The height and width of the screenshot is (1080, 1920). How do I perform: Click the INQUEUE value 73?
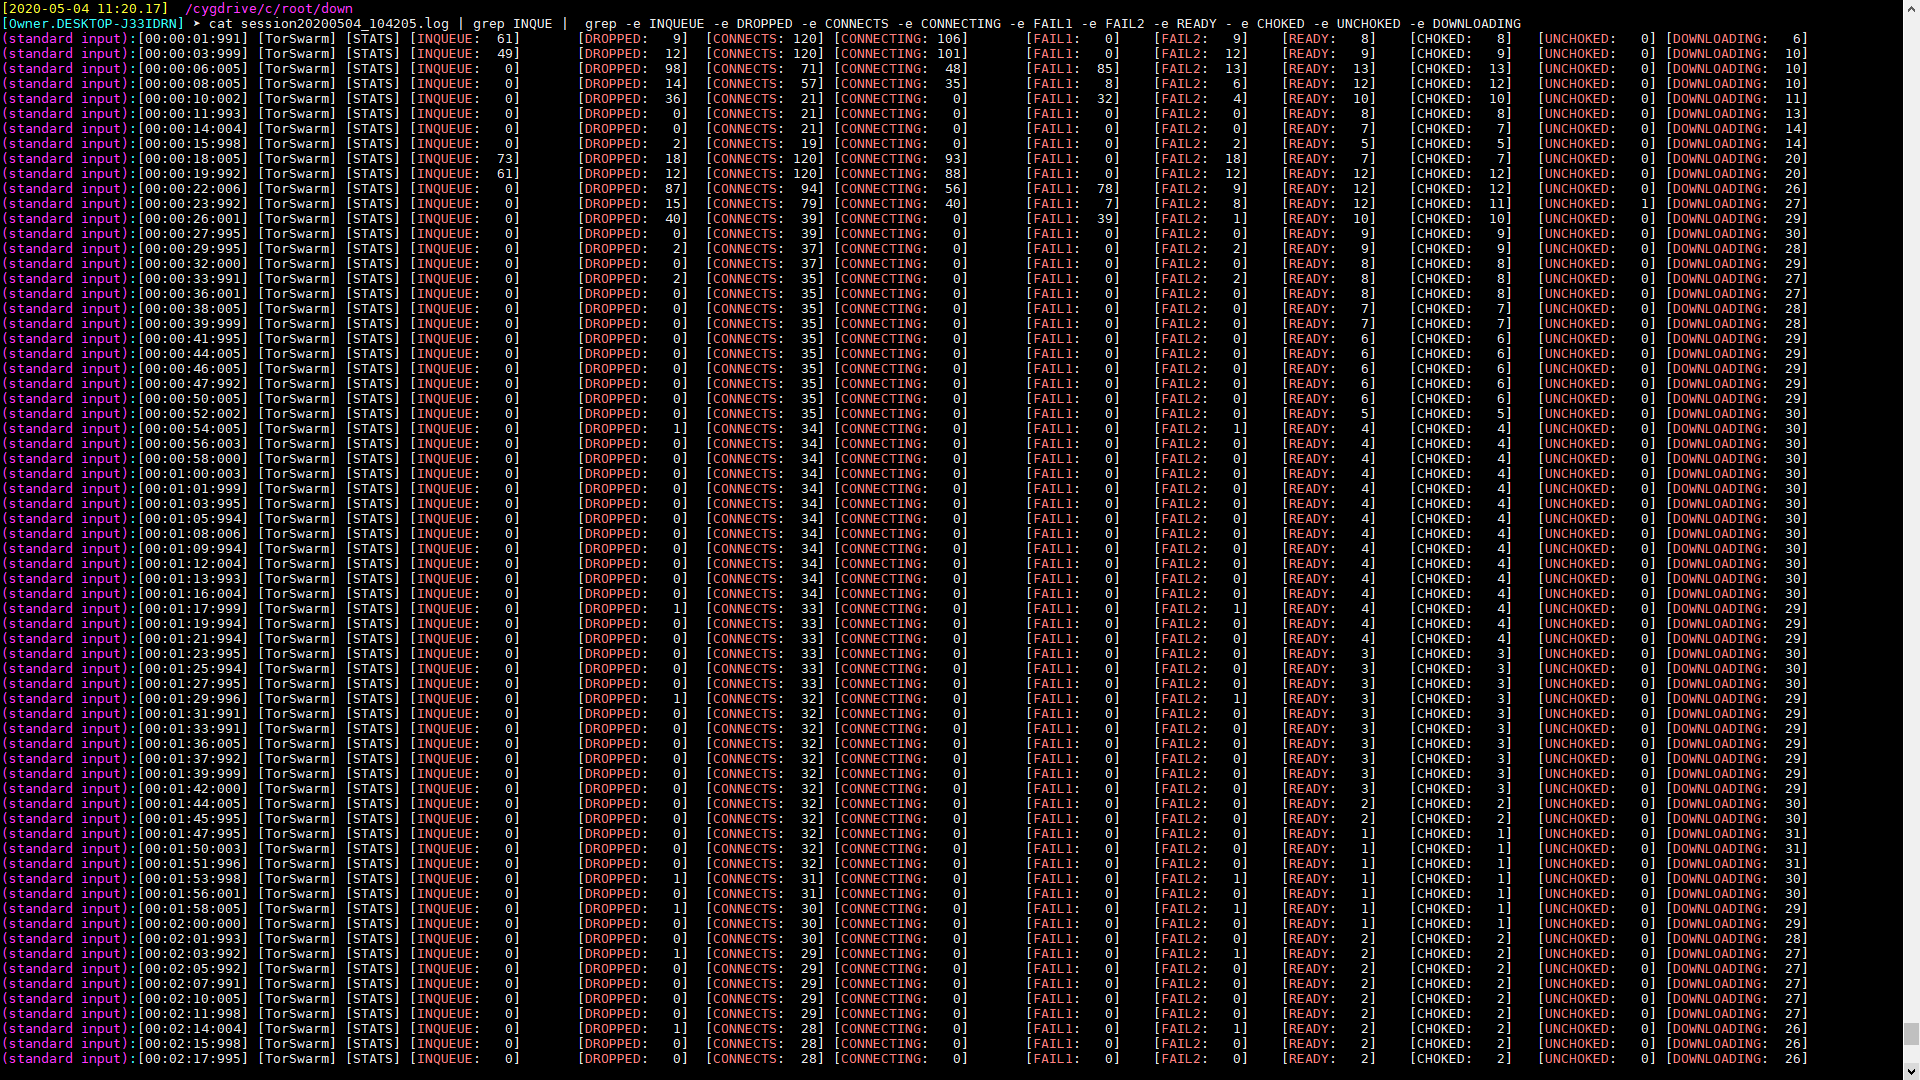(506, 159)
